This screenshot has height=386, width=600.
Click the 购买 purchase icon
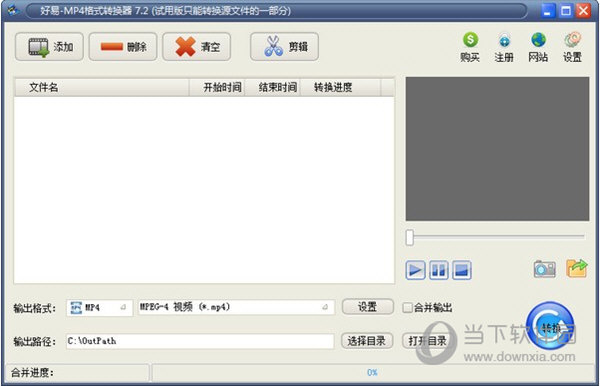[470, 47]
